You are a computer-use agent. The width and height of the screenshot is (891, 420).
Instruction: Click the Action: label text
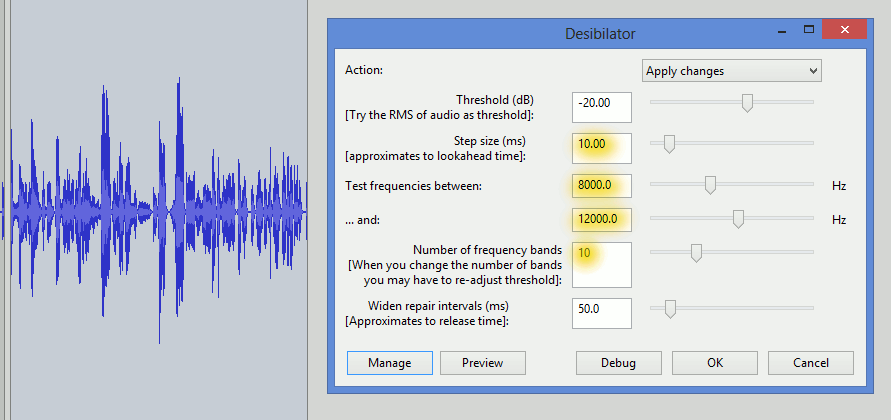coord(364,70)
